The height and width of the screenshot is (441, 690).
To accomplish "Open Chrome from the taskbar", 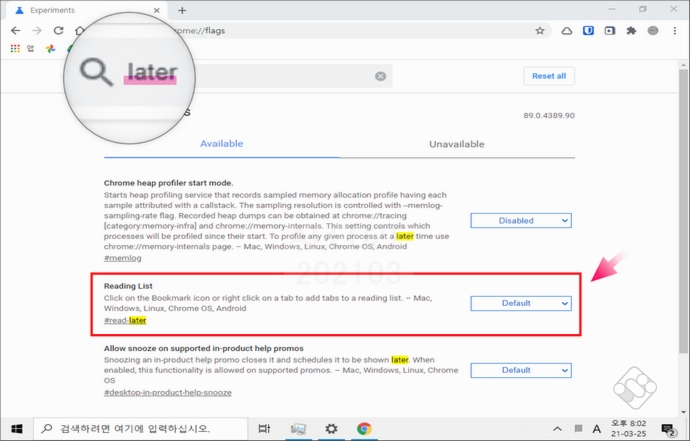I will click(x=364, y=428).
